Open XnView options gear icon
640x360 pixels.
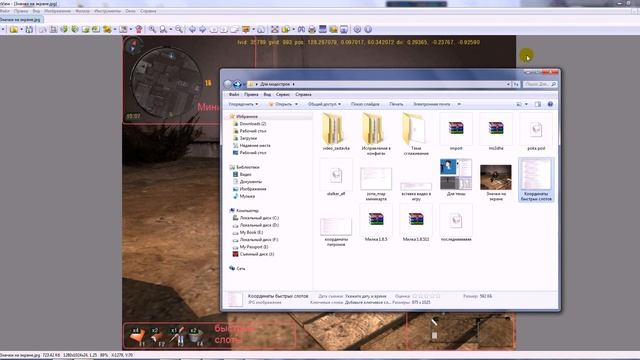click(357, 29)
